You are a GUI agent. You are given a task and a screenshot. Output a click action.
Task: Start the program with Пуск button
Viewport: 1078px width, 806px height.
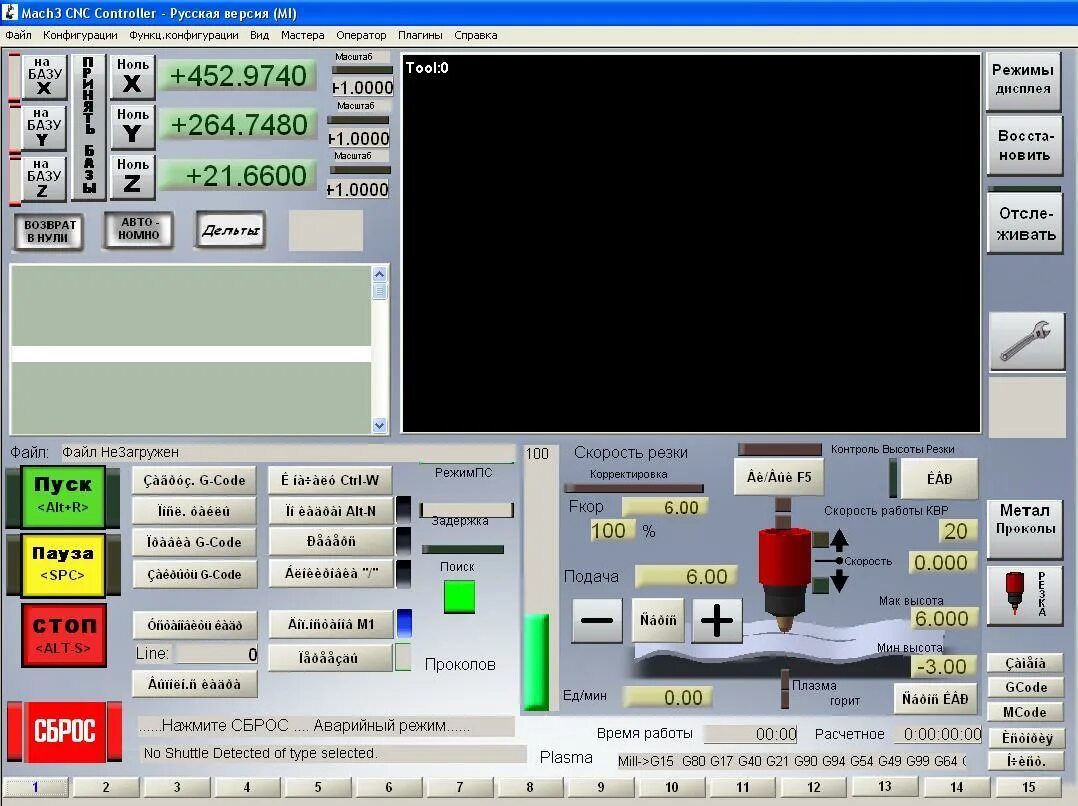point(63,497)
